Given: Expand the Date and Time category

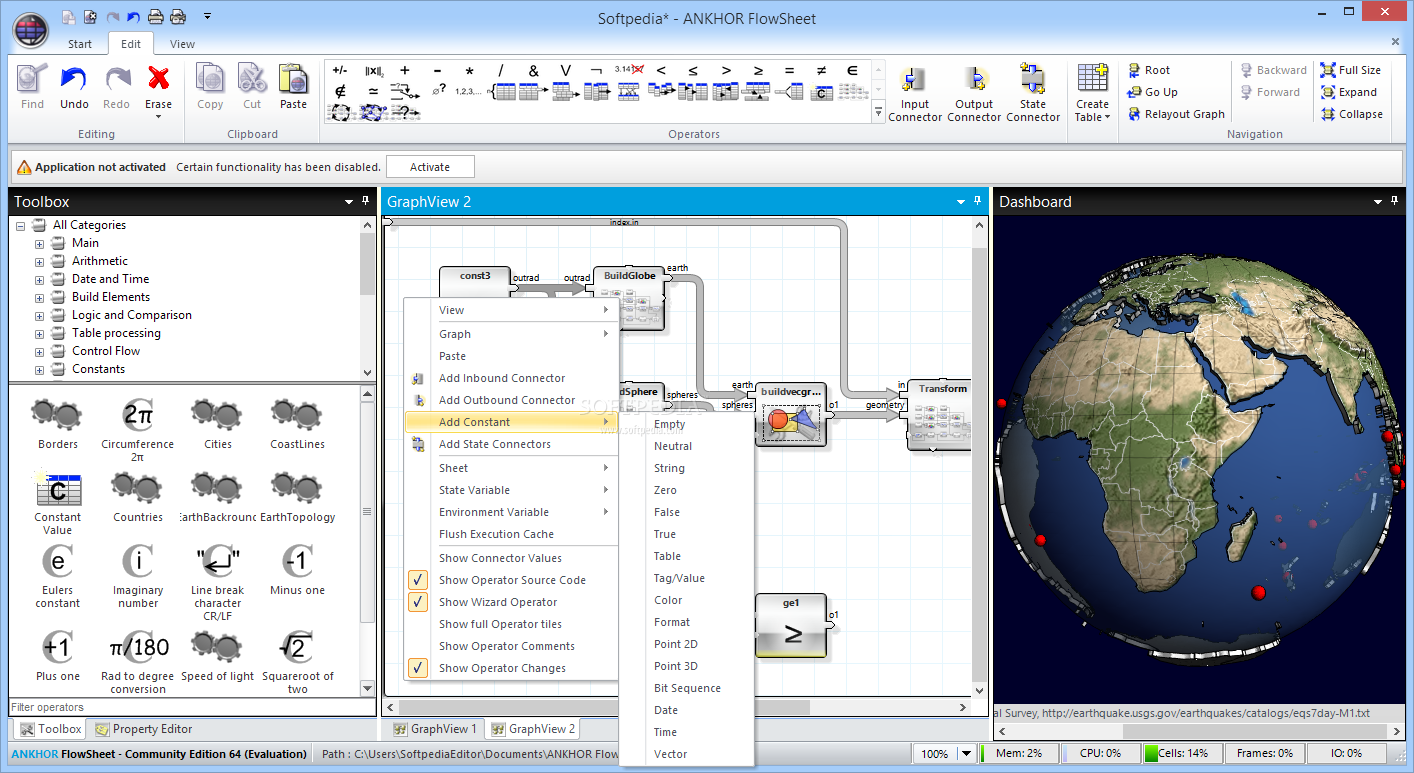Looking at the screenshot, I should point(40,279).
